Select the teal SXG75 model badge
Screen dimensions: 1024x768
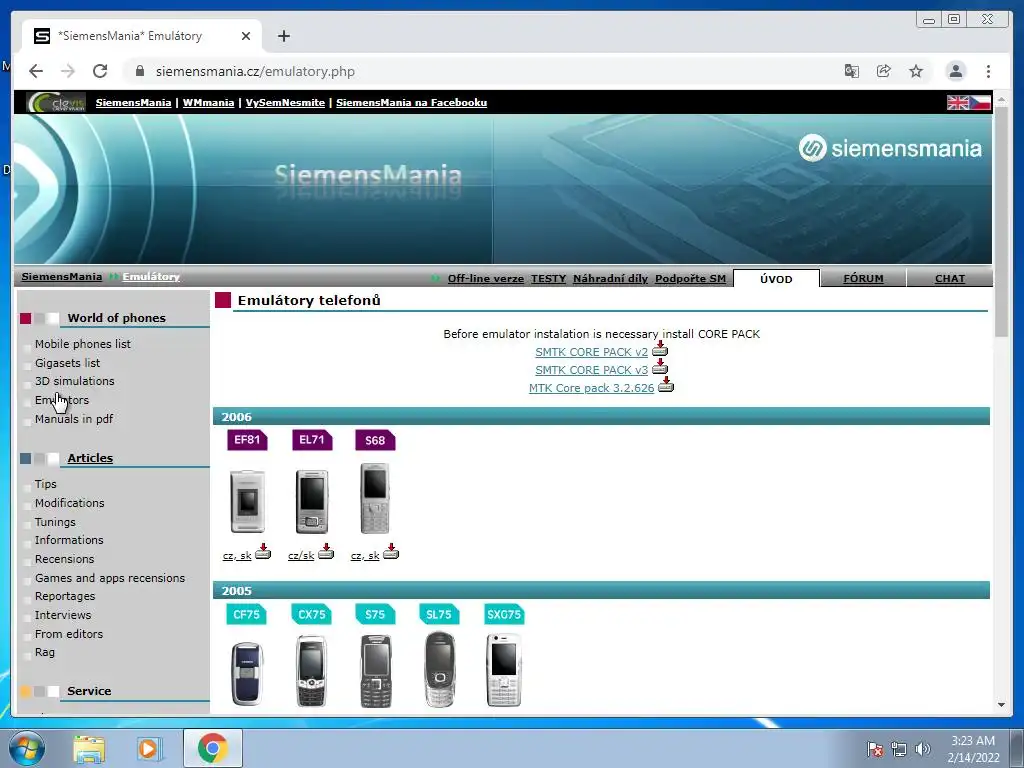[x=504, y=615]
